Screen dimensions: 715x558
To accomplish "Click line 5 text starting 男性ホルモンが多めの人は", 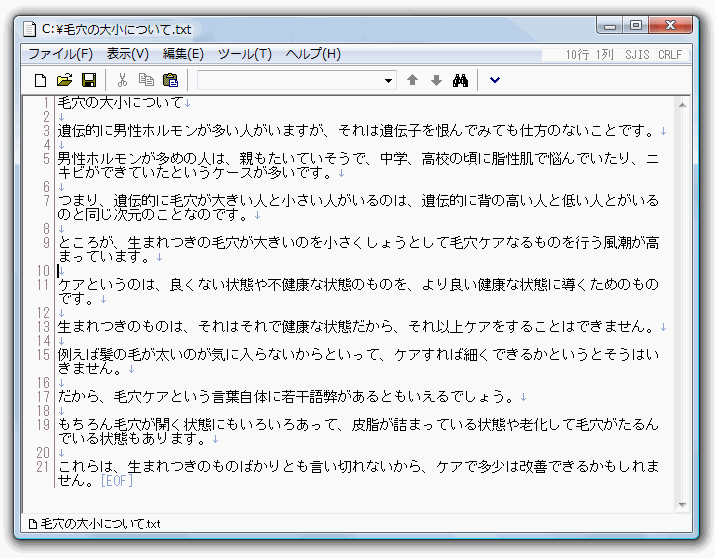I will (358, 165).
